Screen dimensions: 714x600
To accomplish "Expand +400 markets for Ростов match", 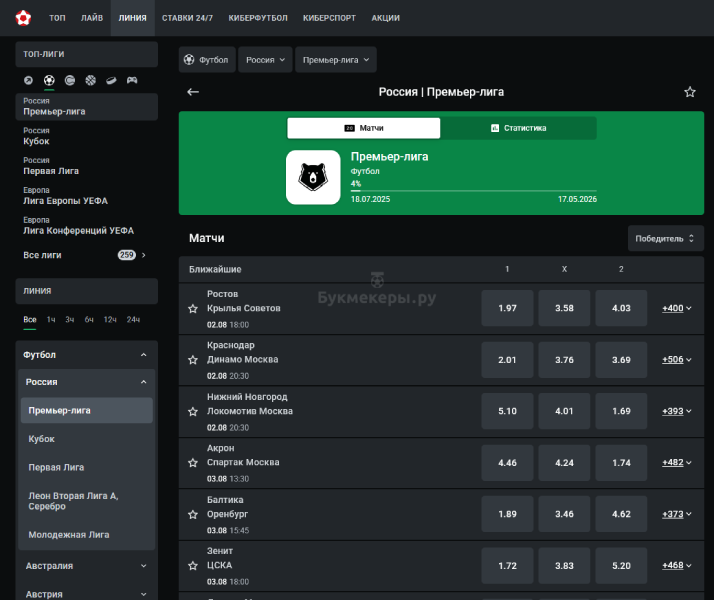I will point(677,308).
